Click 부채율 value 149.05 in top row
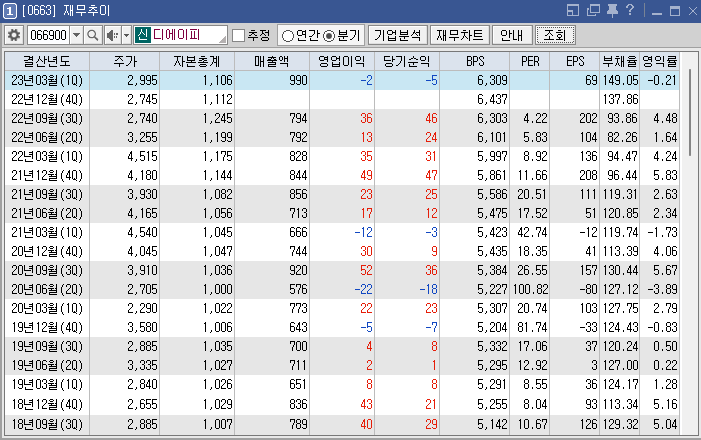The width and height of the screenshot is (701, 440). (621, 80)
